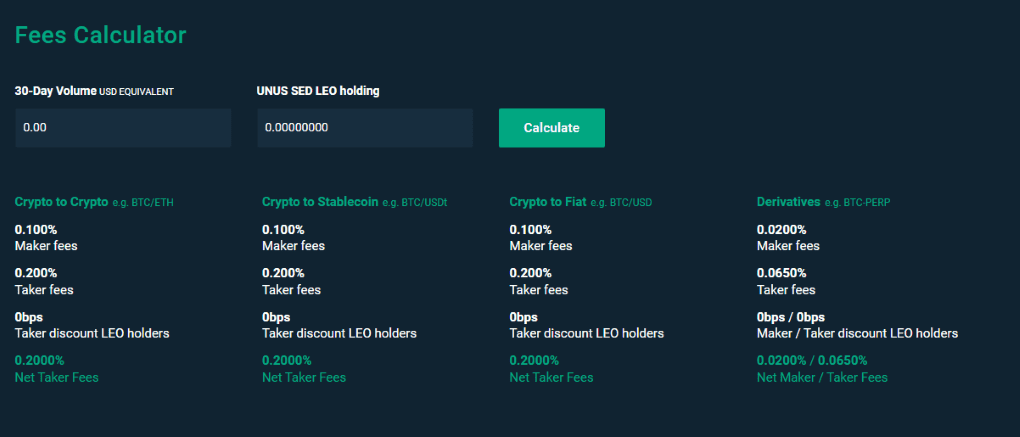Select 0.200% taker fee under Crypto to Crypto

(36, 273)
